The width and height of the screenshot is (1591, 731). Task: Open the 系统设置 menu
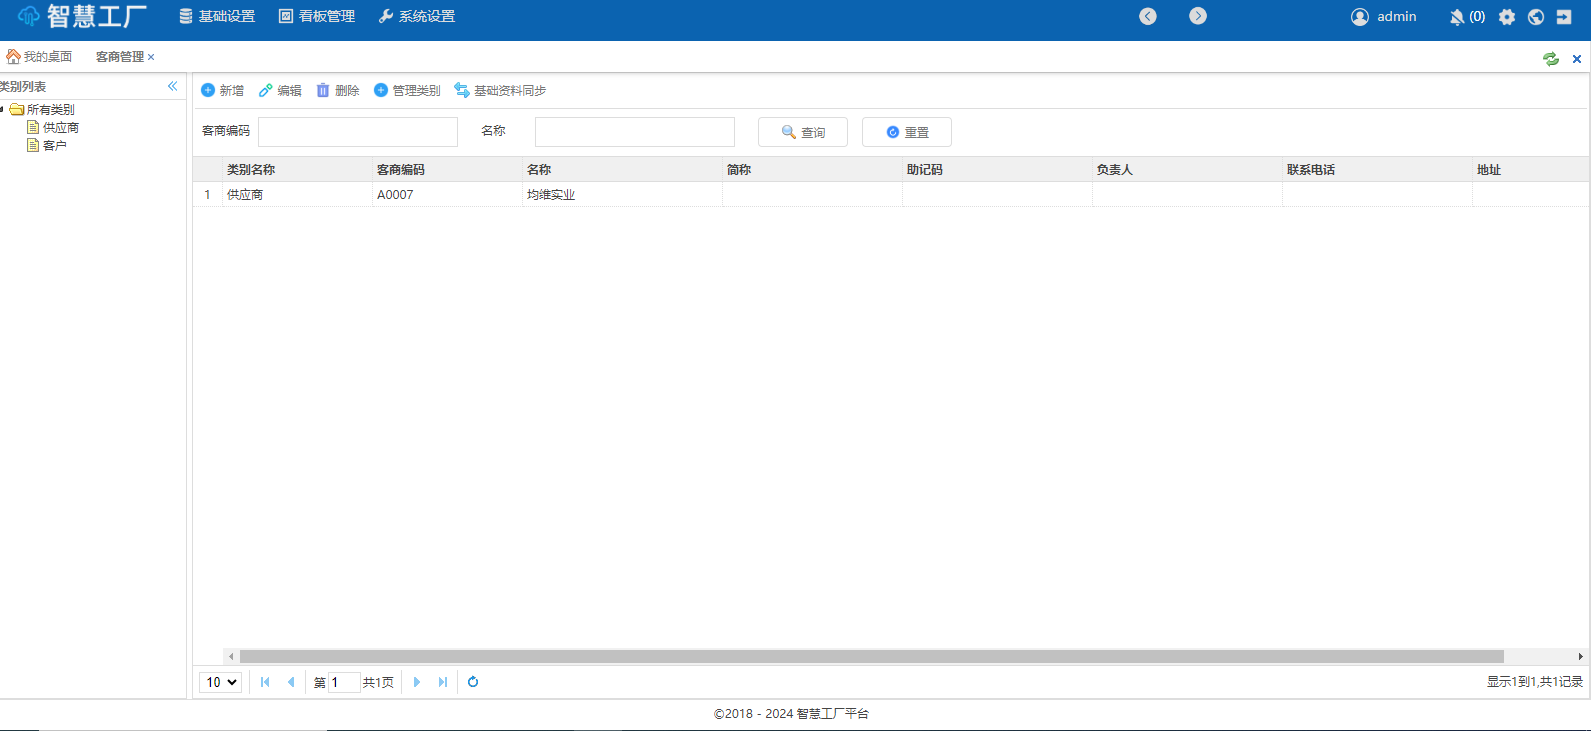(417, 17)
